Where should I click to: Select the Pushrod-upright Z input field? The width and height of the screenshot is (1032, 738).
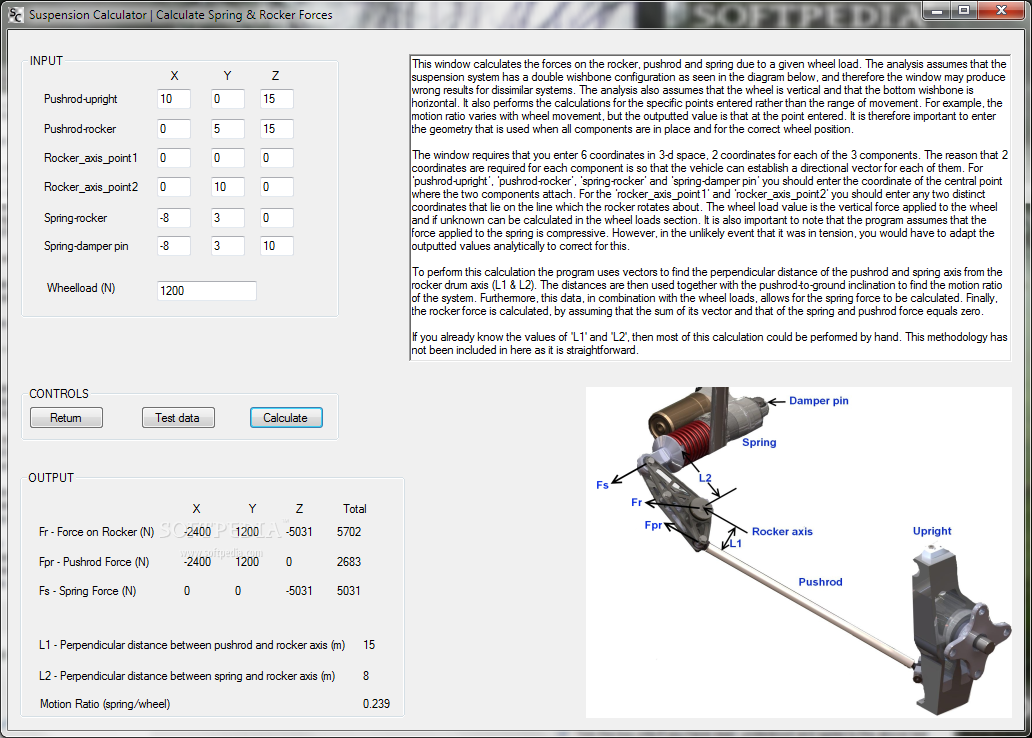point(276,99)
